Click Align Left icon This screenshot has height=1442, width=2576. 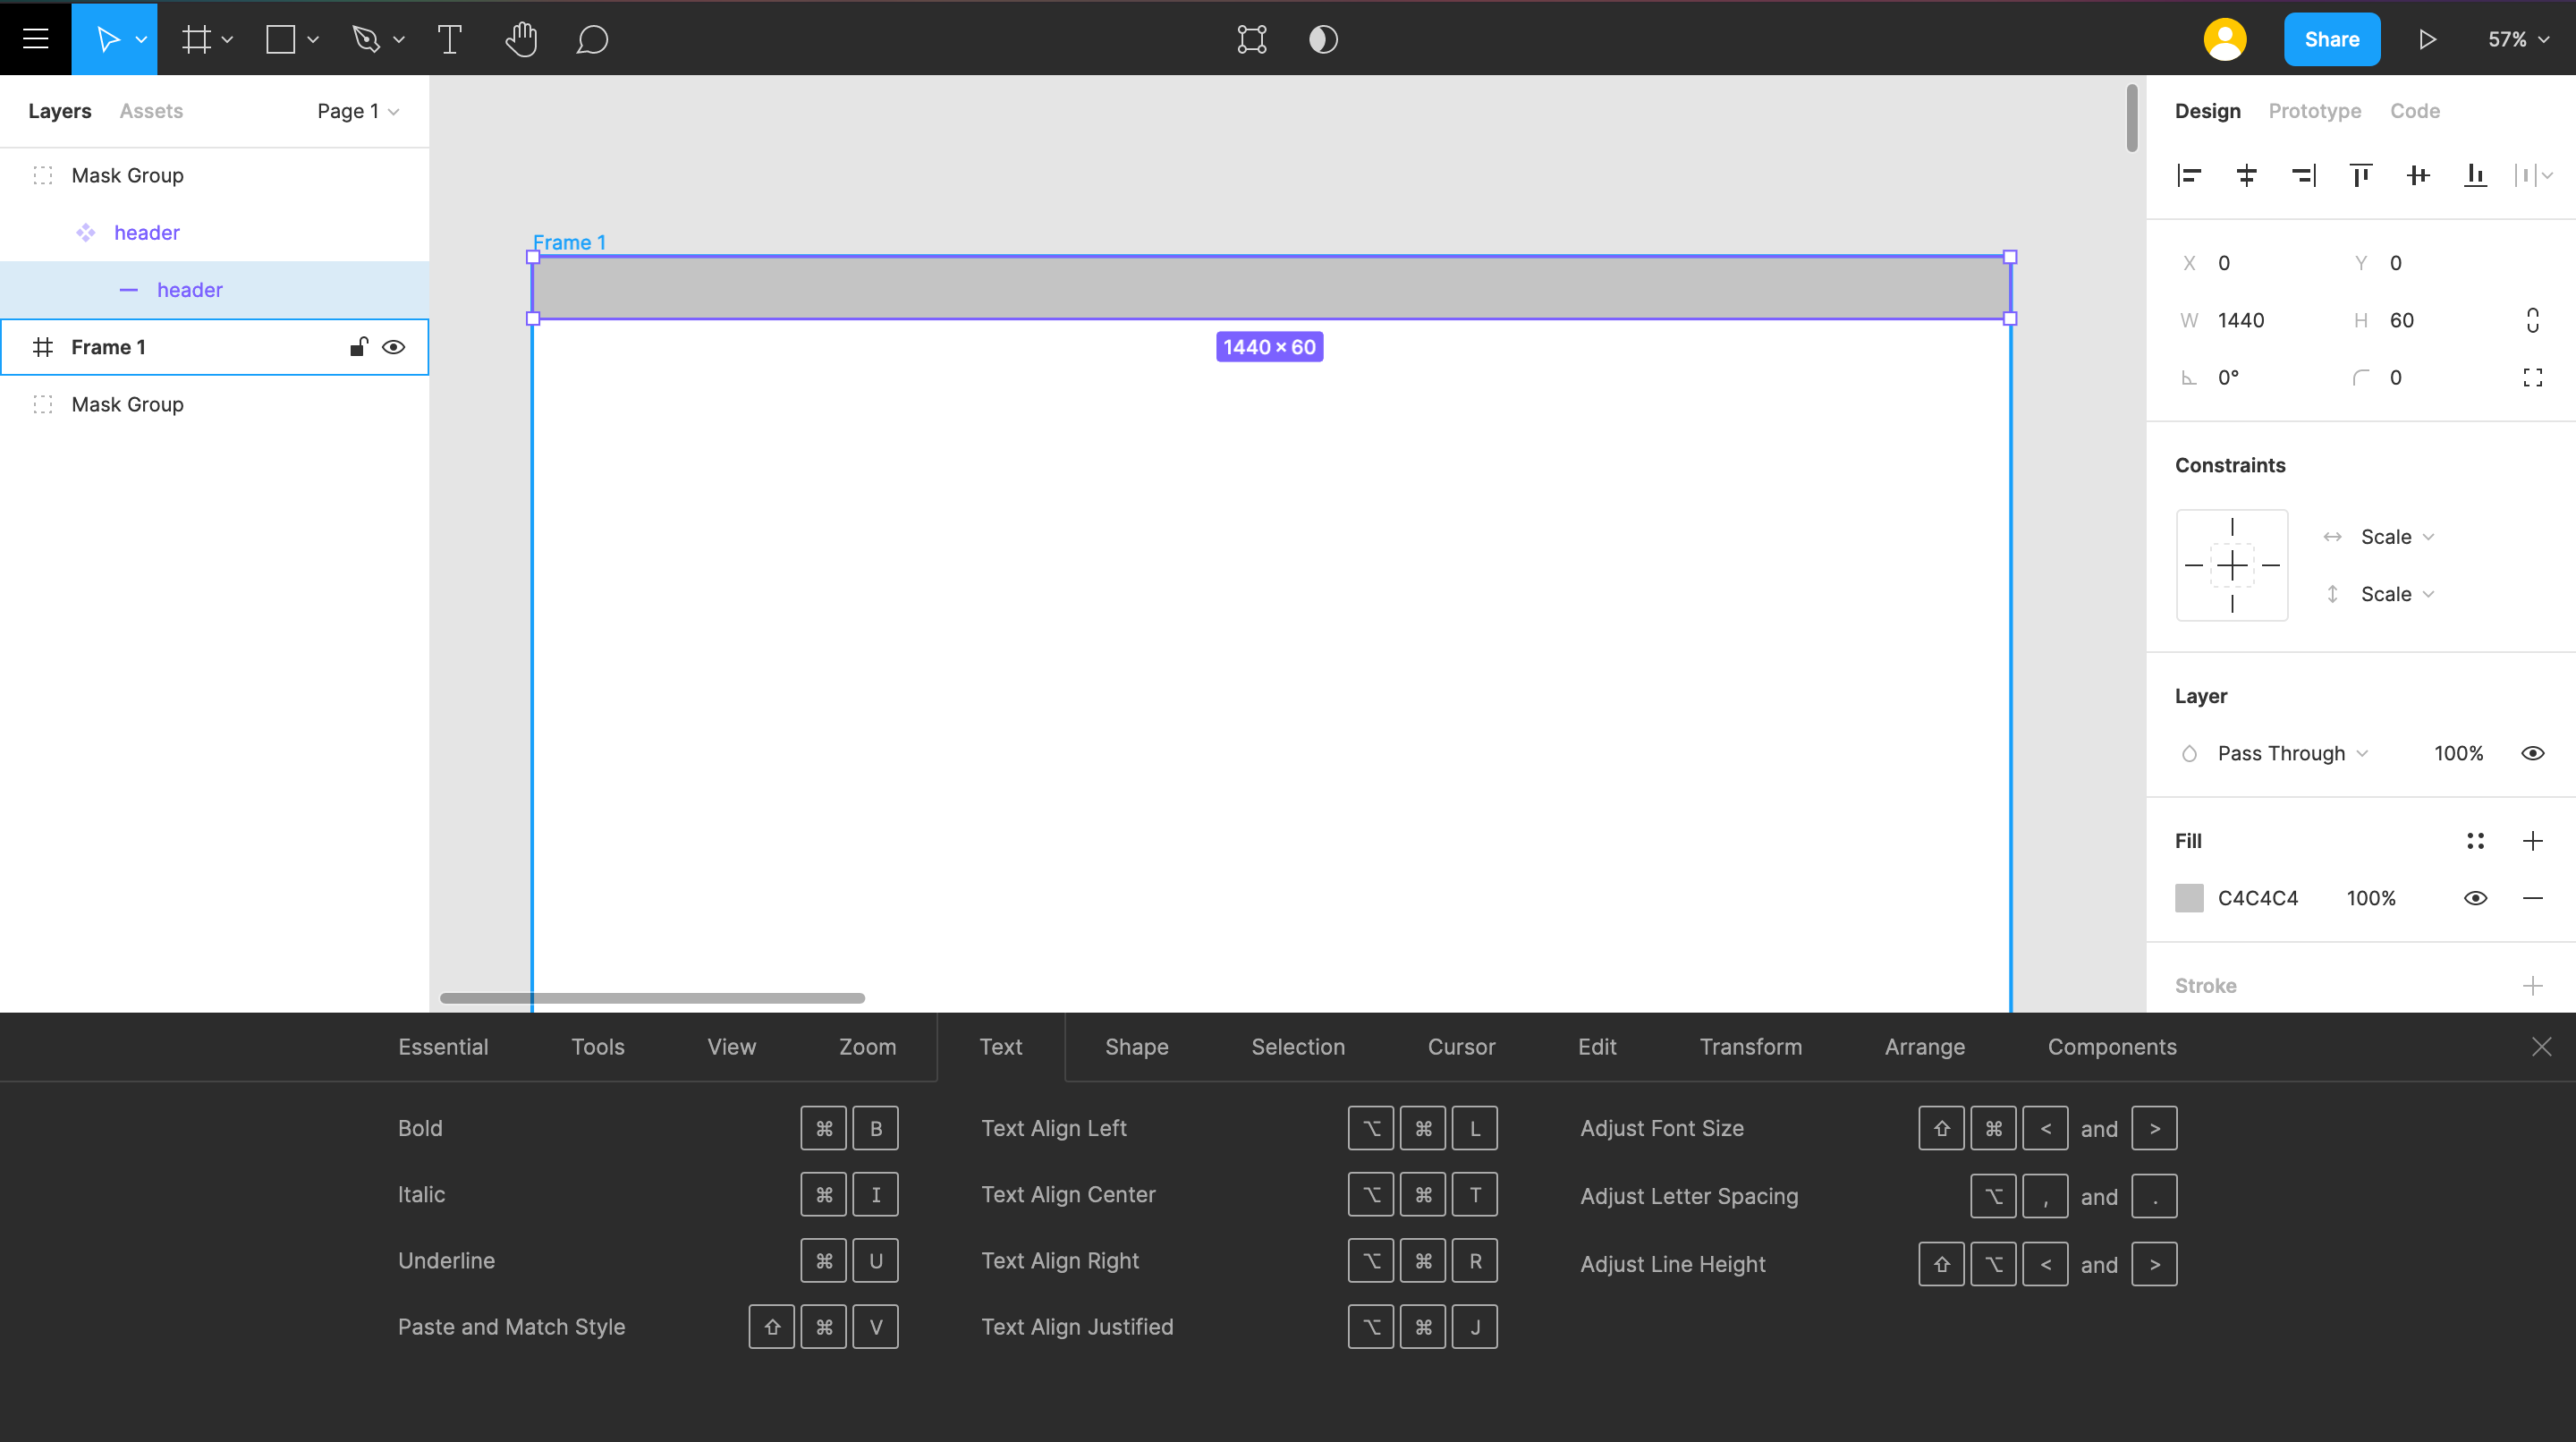pyautogui.click(x=2189, y=175)
